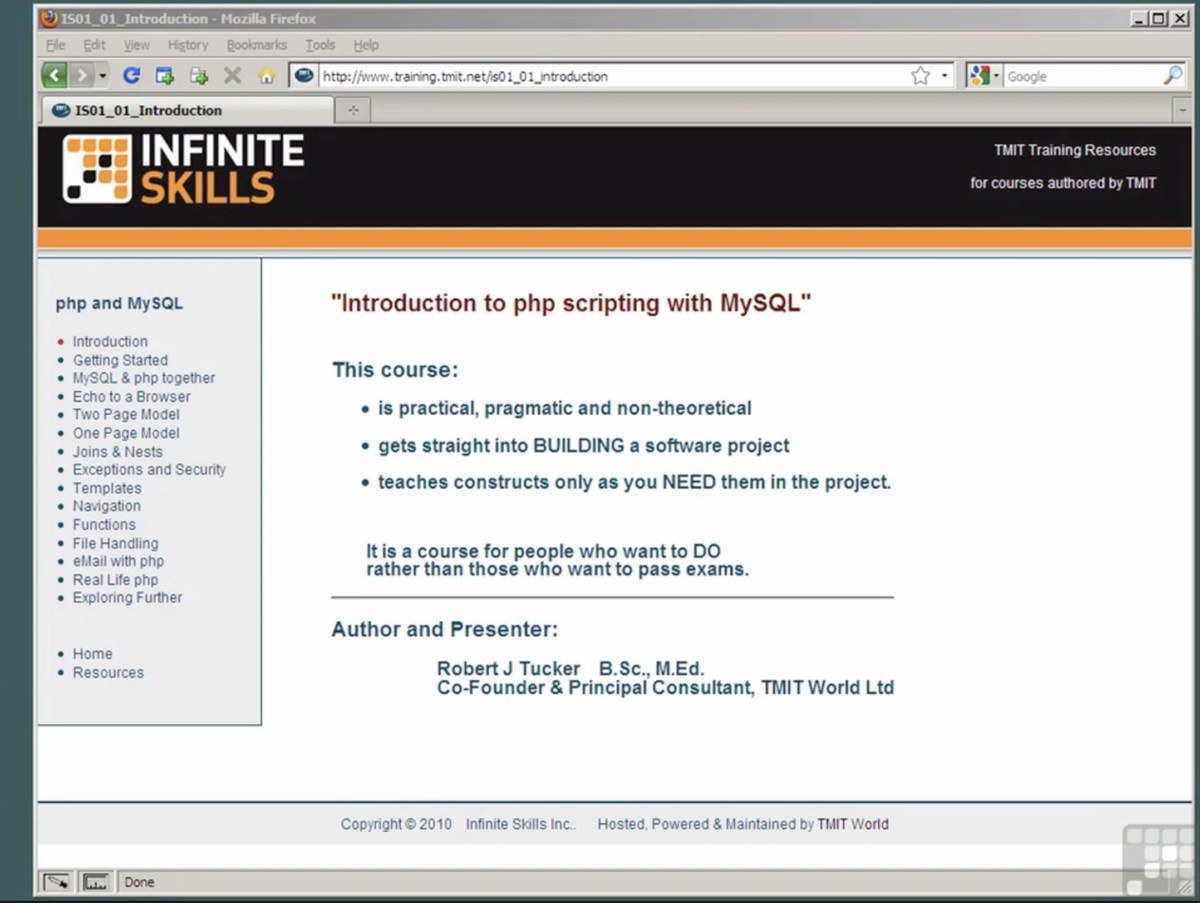Click the ruler icon in status bar
This screenshot has height=903, width=1200.
pos(95,882)
